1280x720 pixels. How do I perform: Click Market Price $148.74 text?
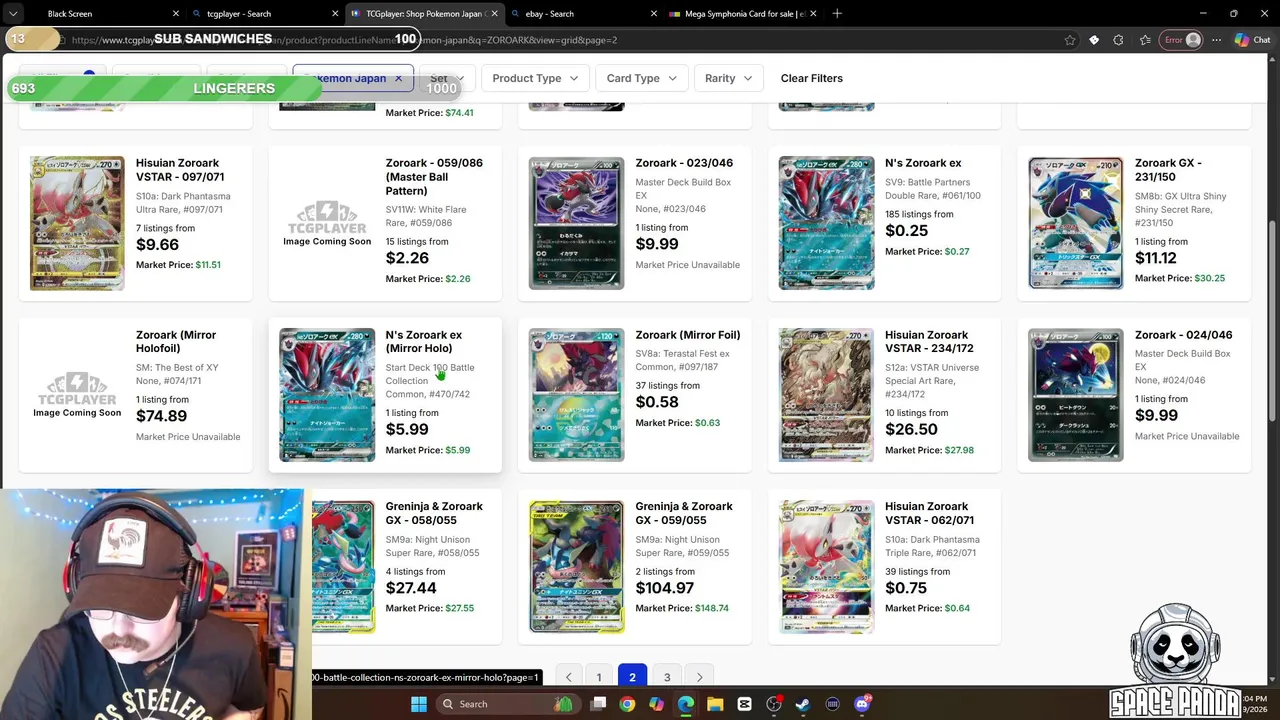[x=682, y=608]
